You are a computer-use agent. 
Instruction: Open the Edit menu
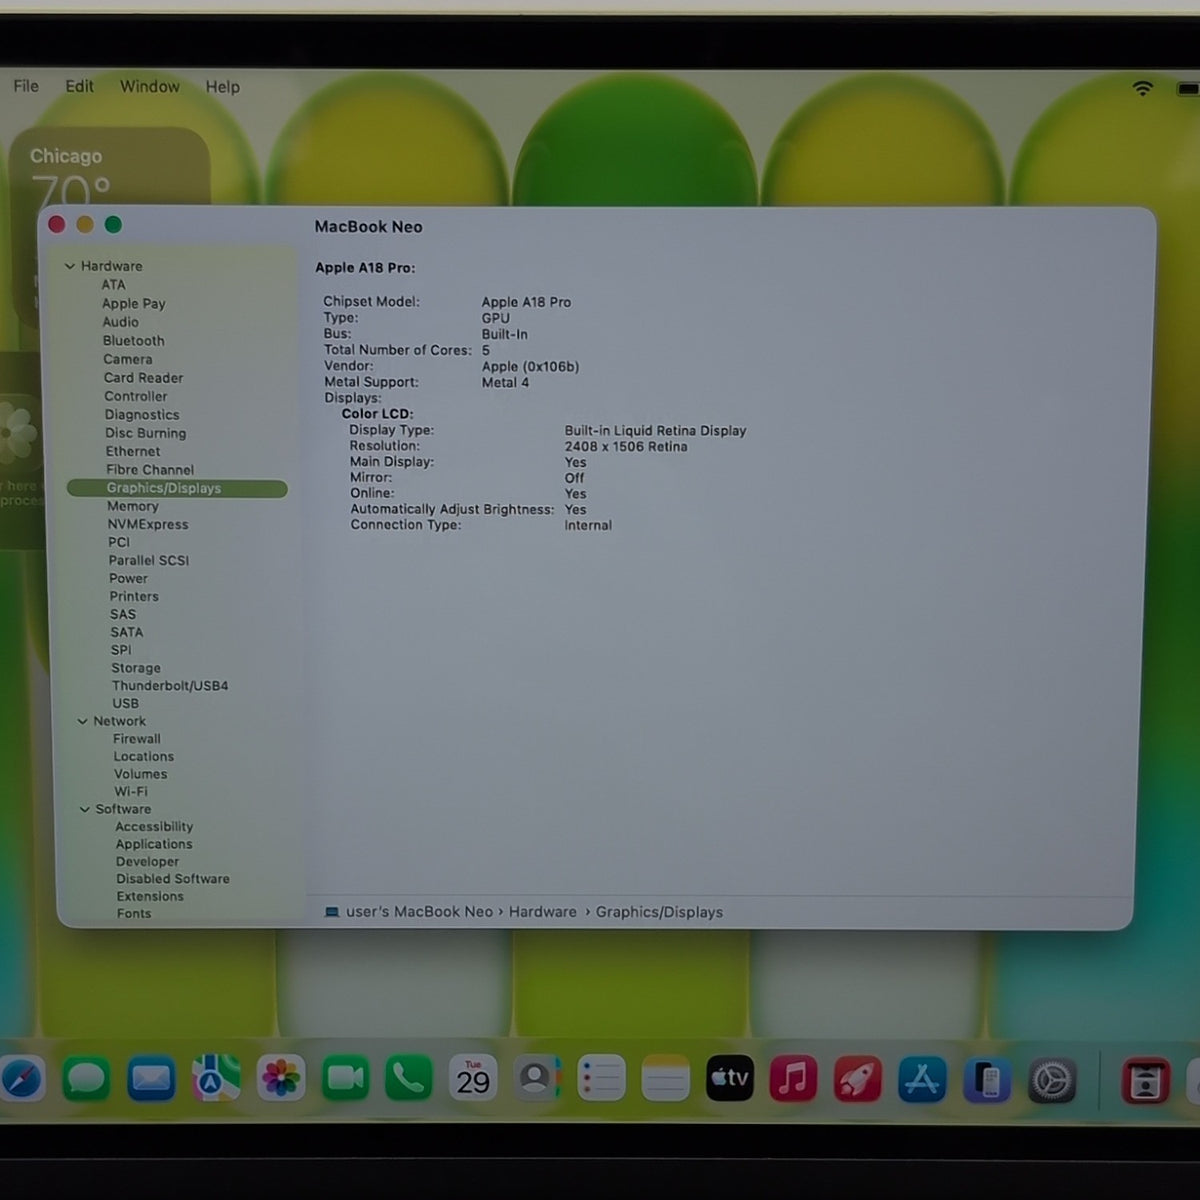click(79, 86)
